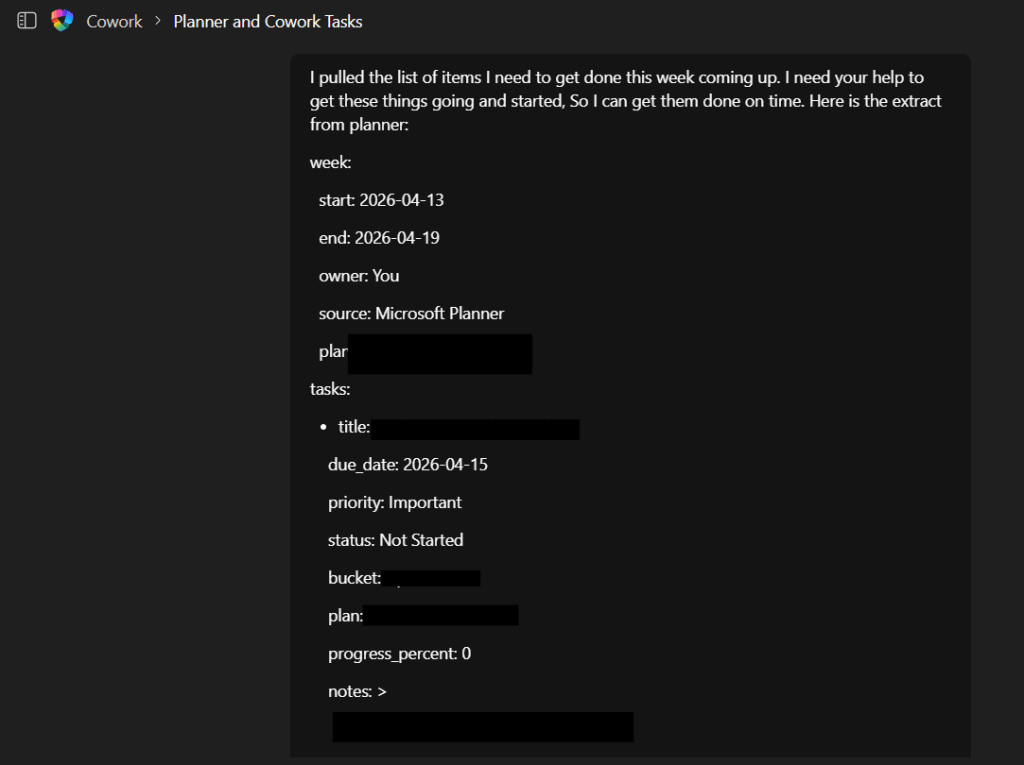Click the redacted task title block
Viewport: 1024px width, 765px height.
[475, 429]
